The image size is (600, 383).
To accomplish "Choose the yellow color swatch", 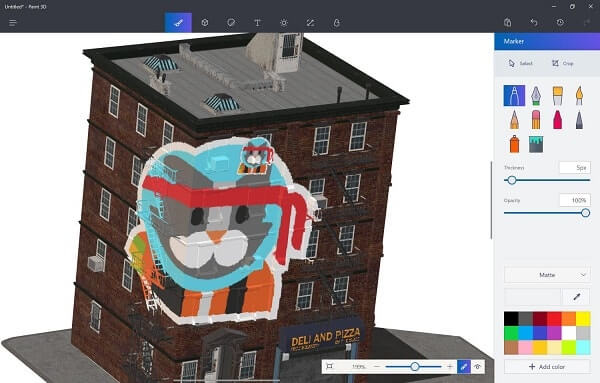I will click(583, 319).
